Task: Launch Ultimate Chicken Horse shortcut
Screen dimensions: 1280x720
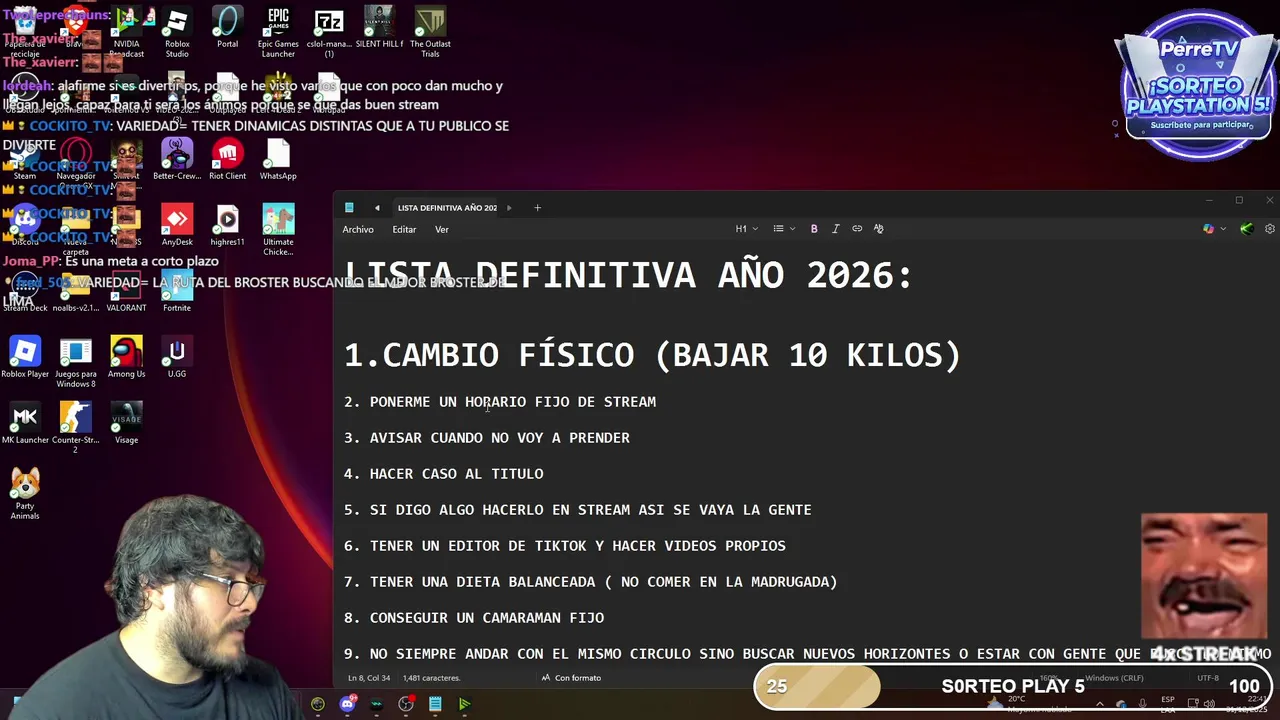Action: (x=278, y=231)
